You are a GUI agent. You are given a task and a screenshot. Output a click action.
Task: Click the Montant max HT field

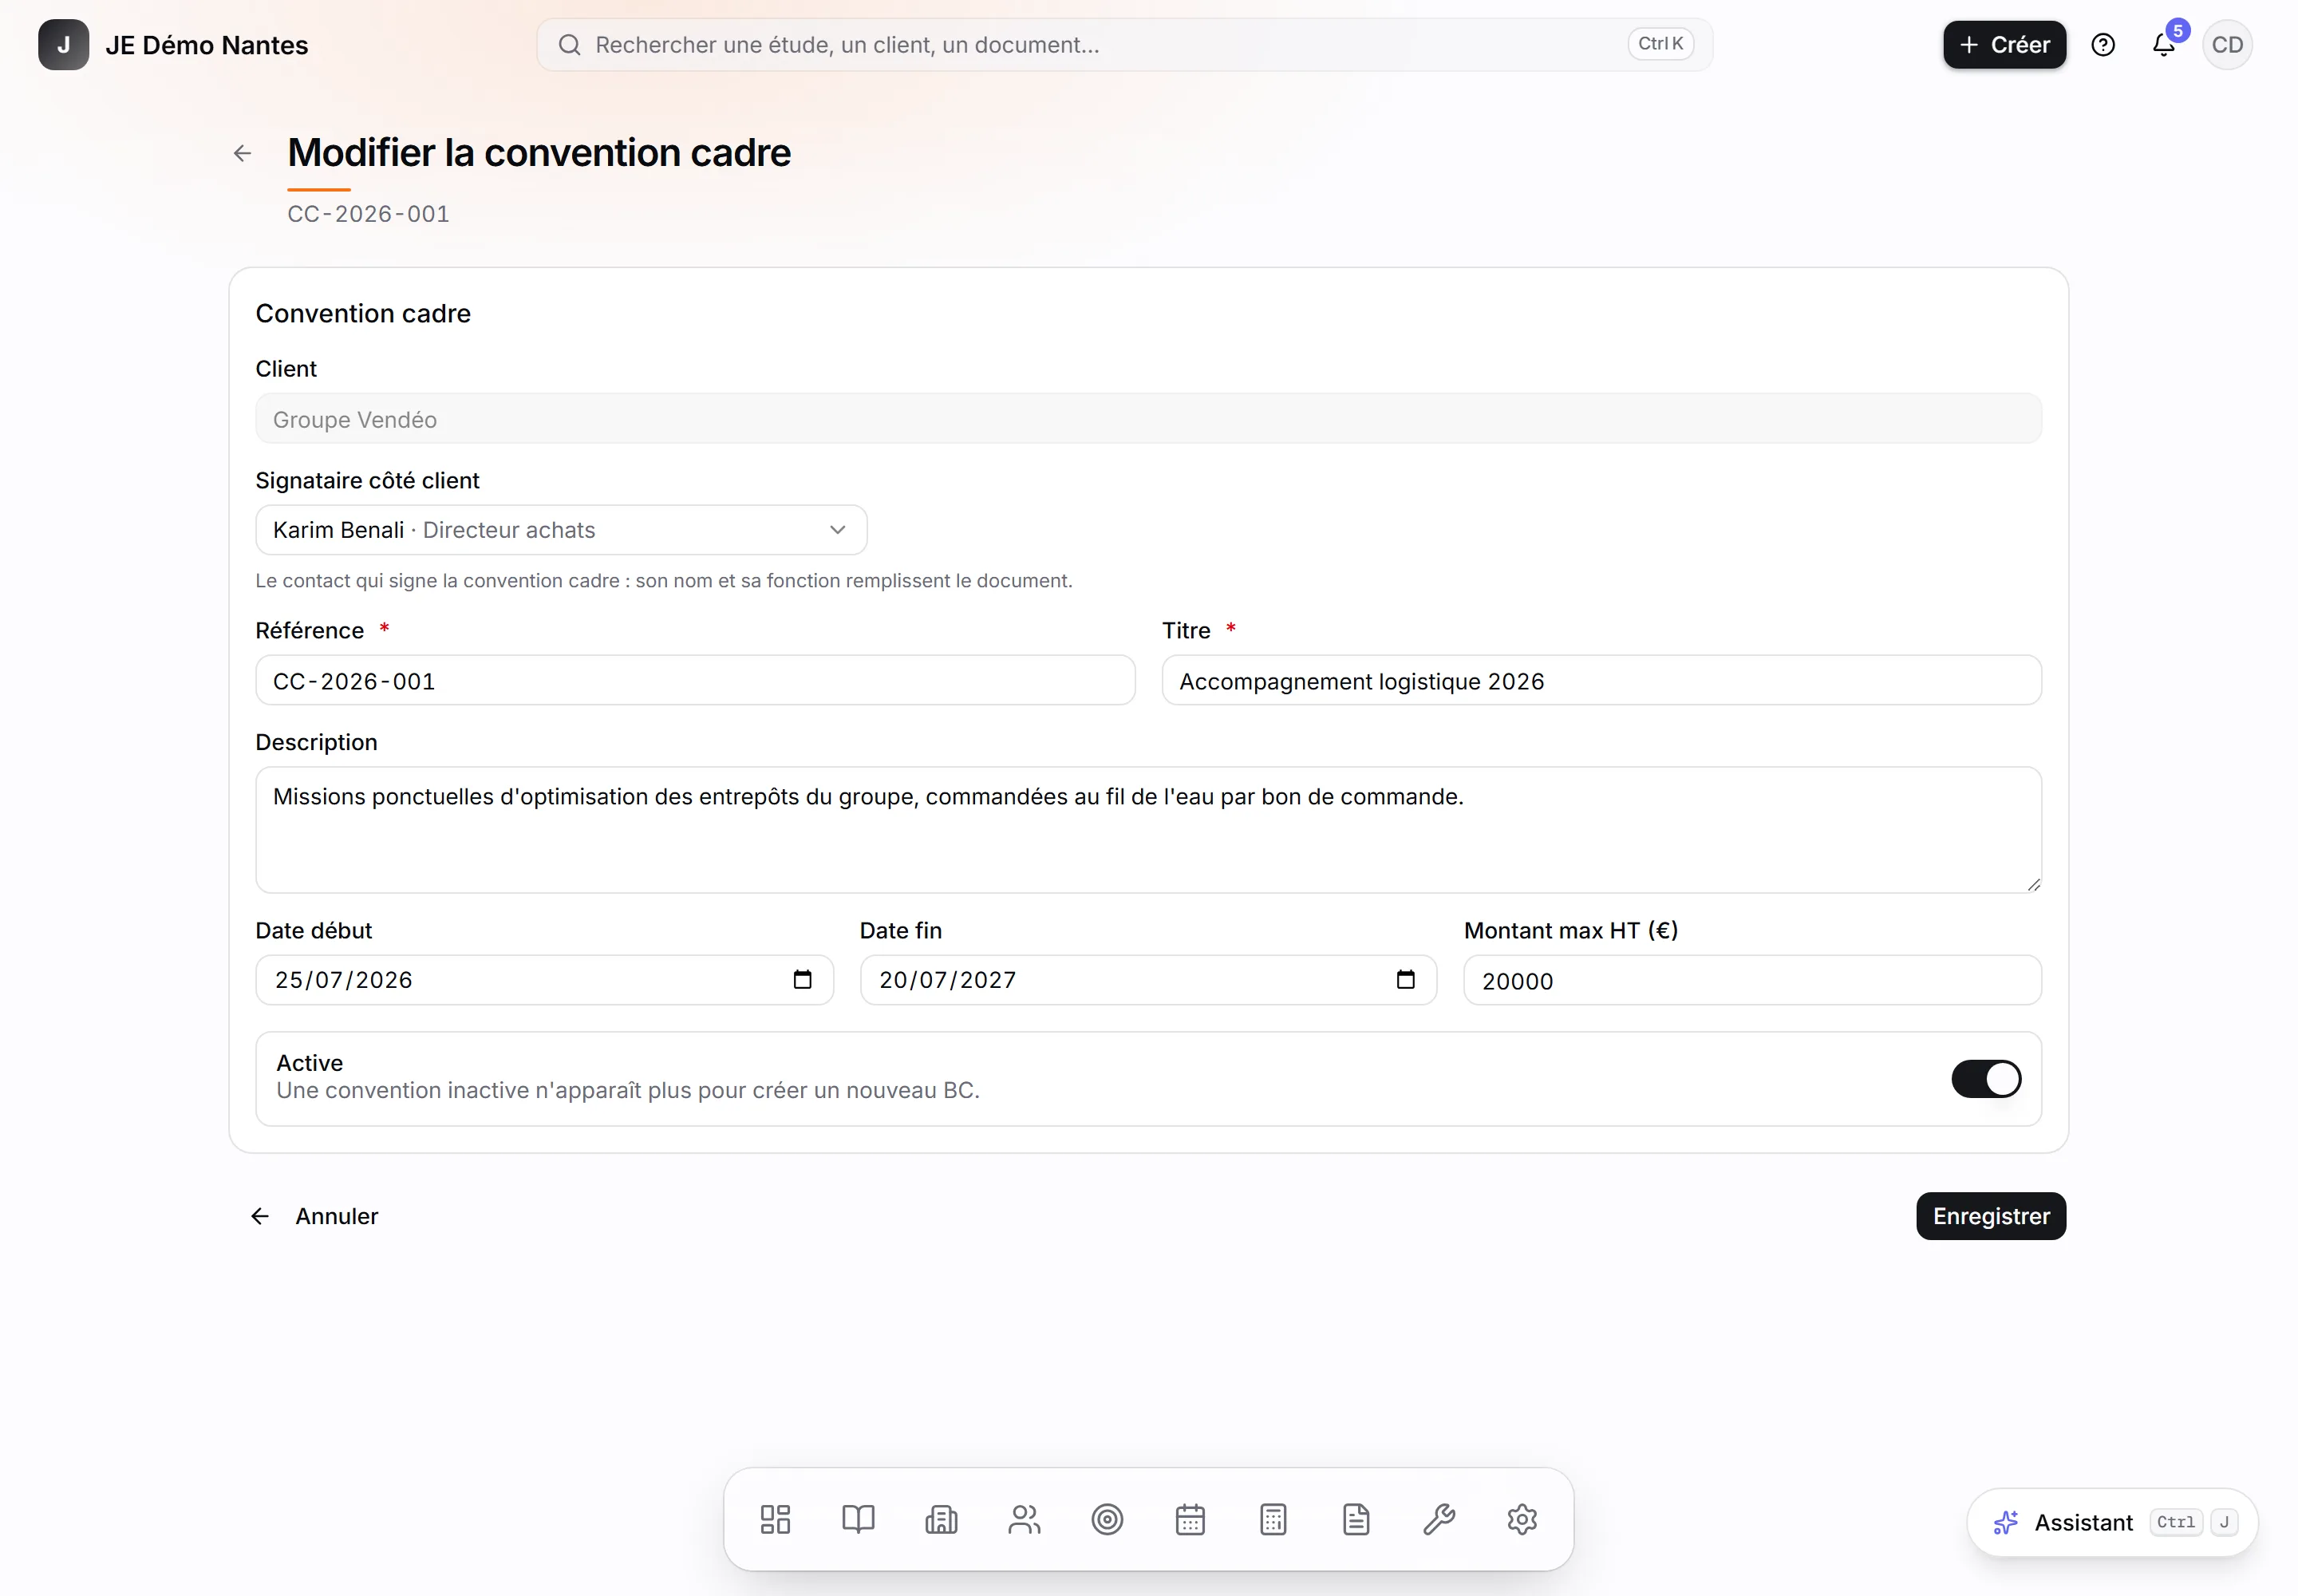coord(1752,980)
